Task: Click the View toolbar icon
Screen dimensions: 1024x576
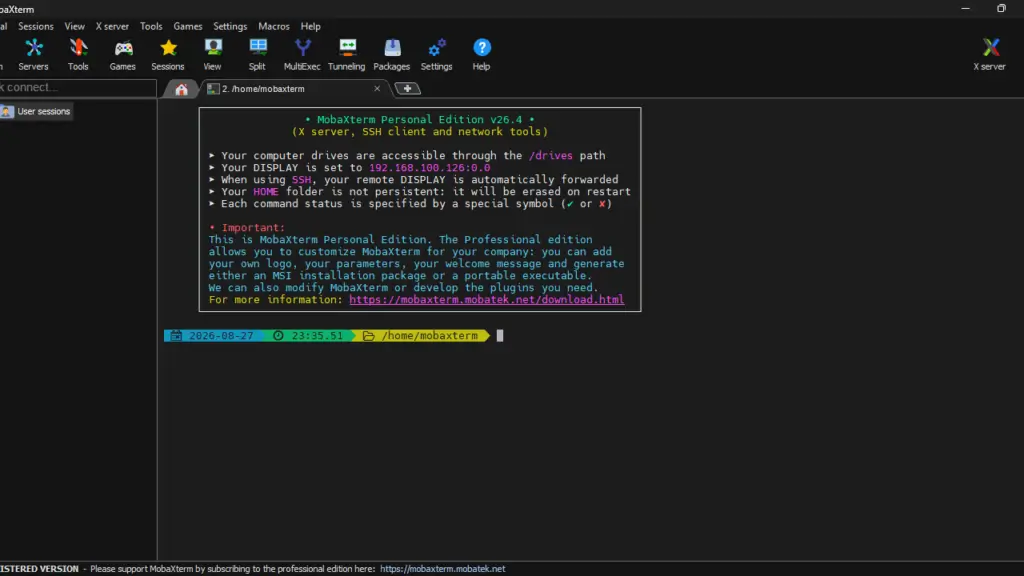Action: [x=212, y=54]
